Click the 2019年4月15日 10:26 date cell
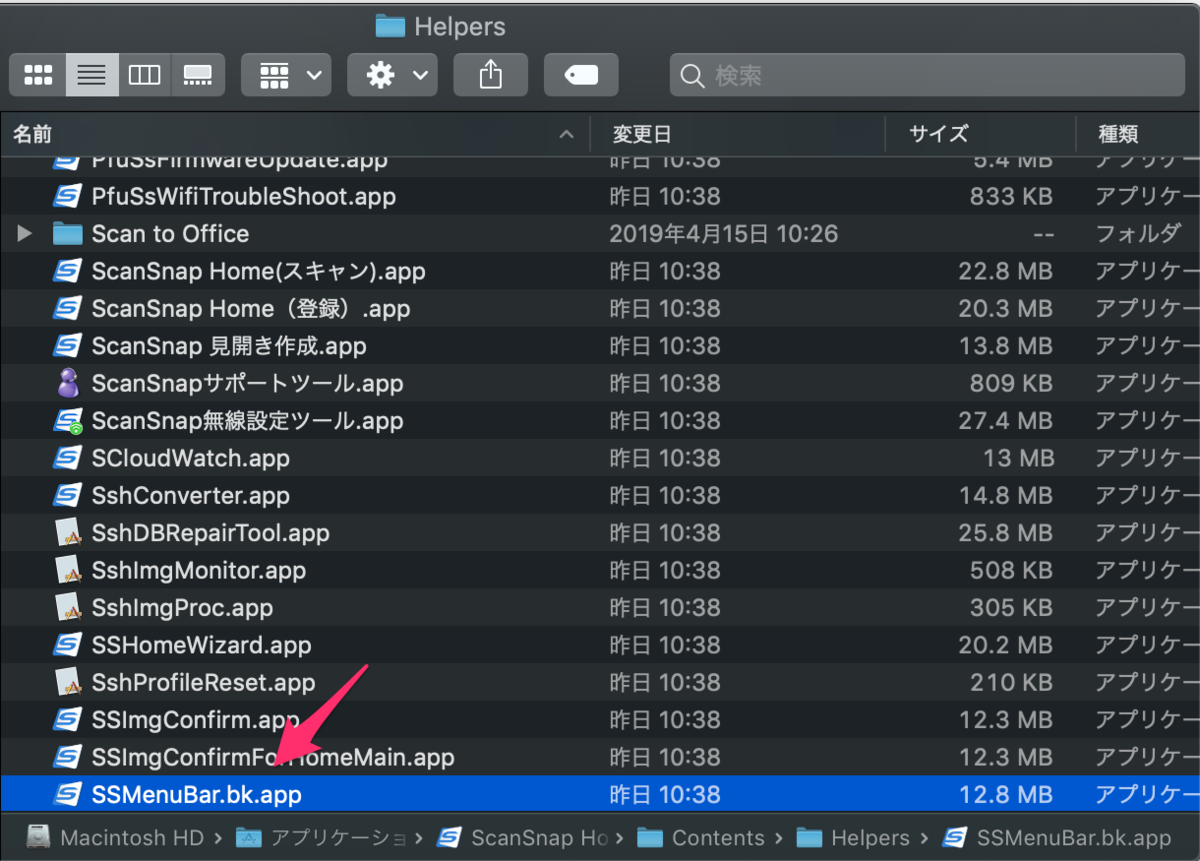1200x861 pixels. click(x=724, y=234)
